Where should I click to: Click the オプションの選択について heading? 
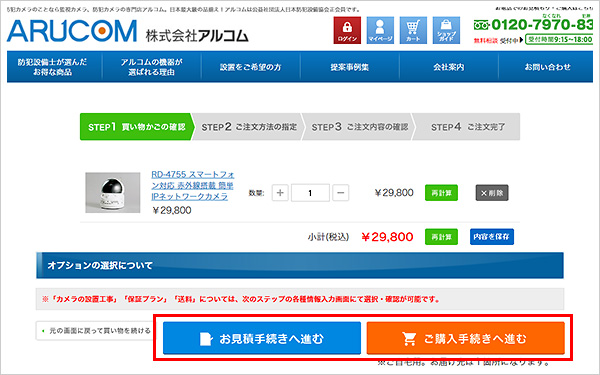[x=100, y=265]
